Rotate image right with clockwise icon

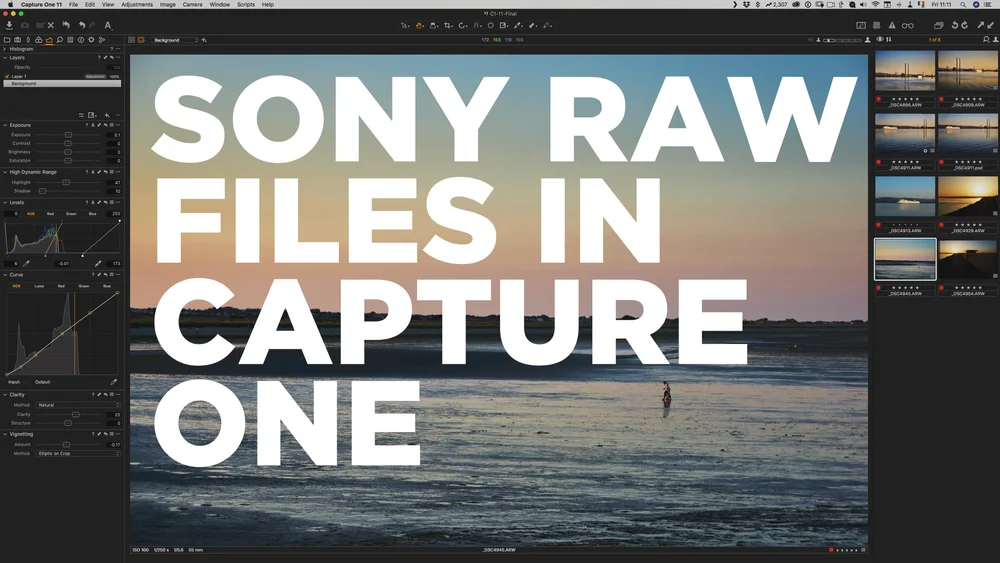[x=965, y=26]
